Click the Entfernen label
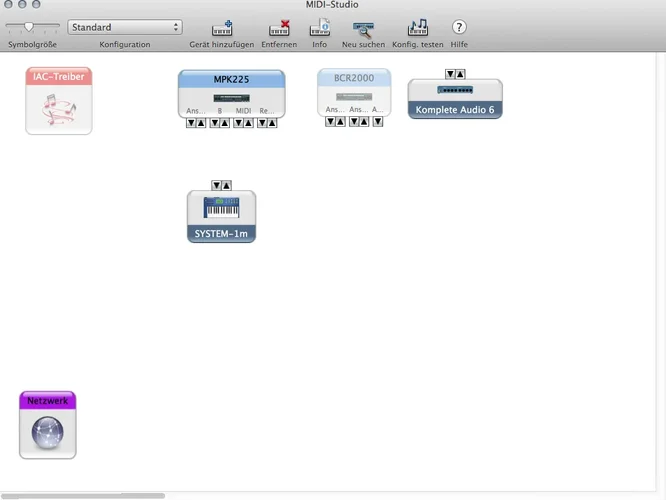 [279, 44]
